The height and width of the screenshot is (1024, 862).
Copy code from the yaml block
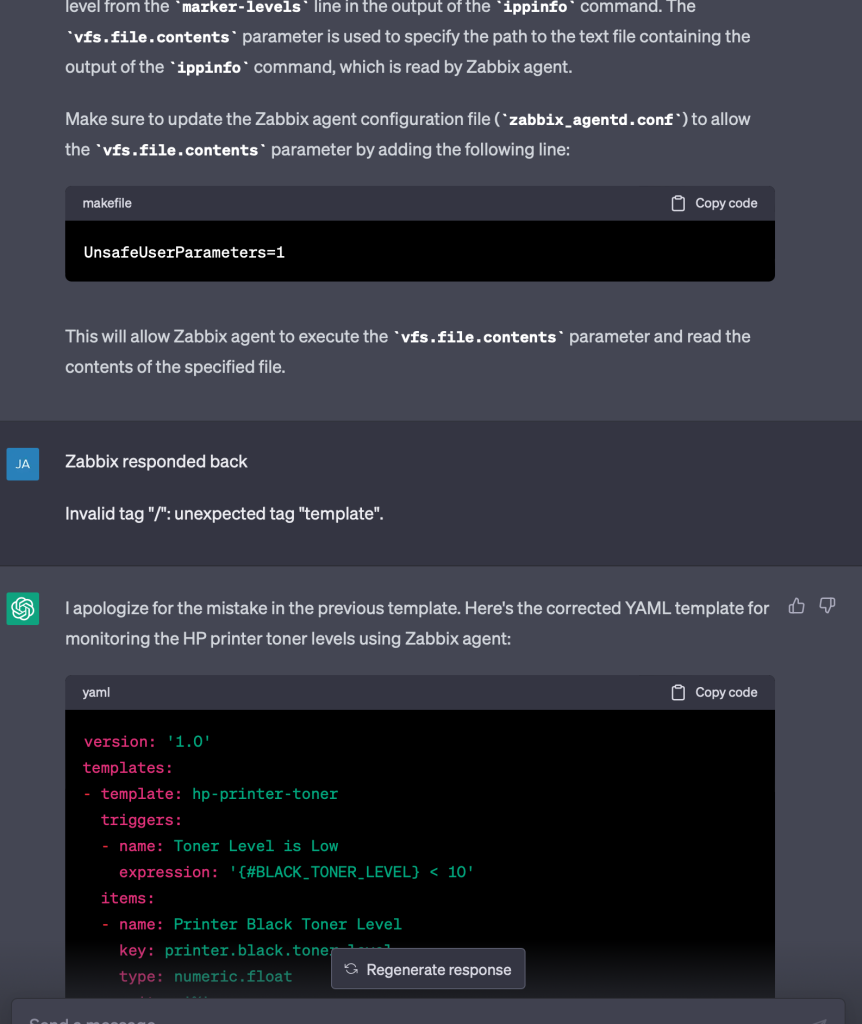click(714, 692)
